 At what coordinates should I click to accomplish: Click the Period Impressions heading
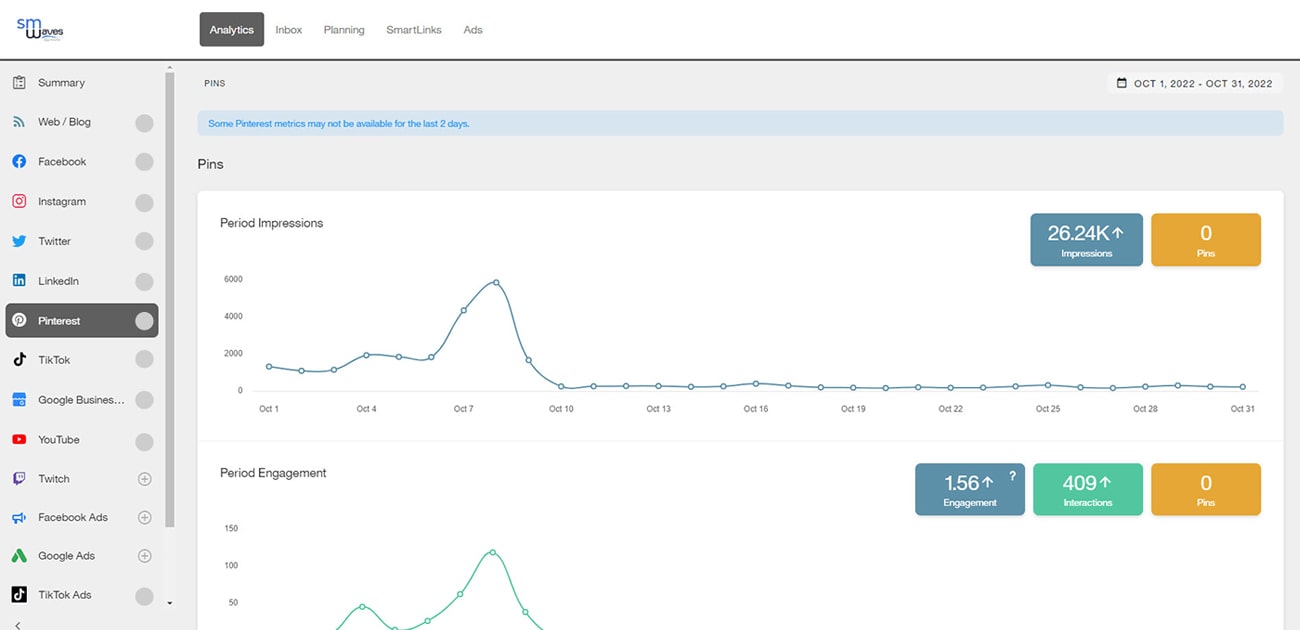coord(272,223)
